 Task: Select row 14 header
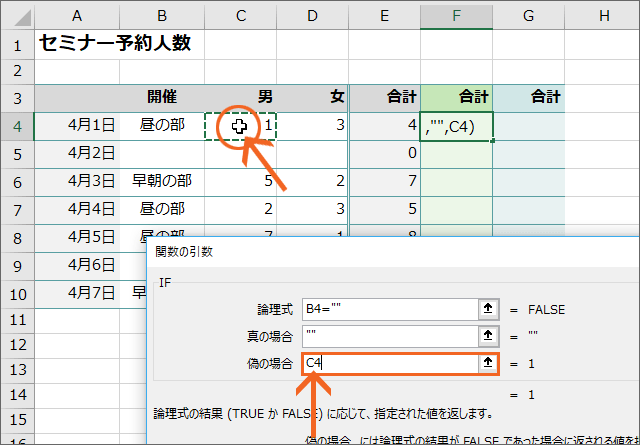point(18,395)
